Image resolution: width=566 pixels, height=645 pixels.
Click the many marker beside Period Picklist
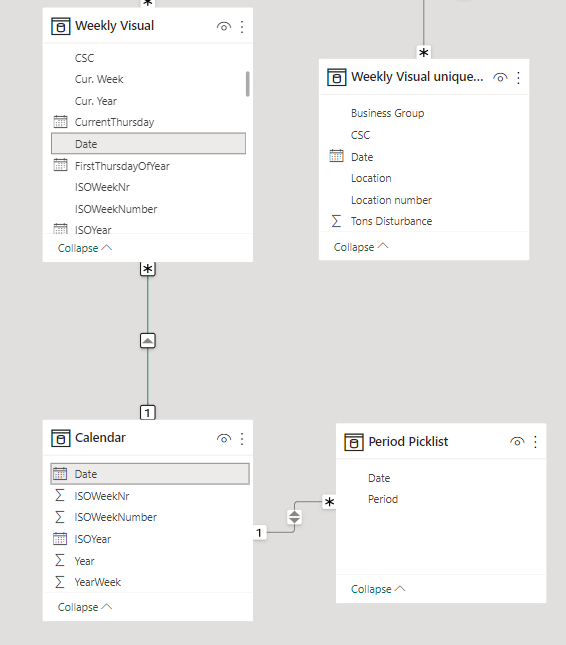coord(329,502)
